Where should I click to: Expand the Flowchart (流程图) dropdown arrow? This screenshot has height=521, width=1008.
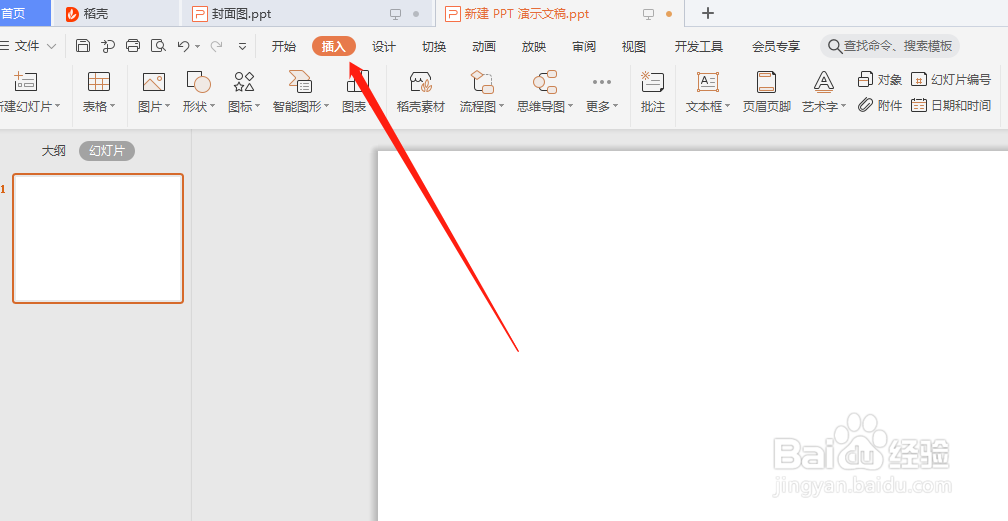click(x=501, y=106)
